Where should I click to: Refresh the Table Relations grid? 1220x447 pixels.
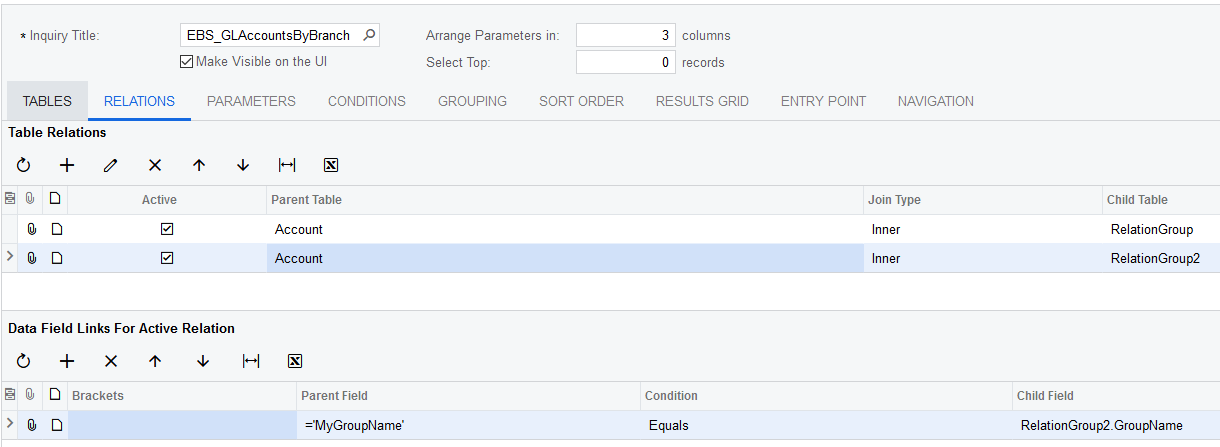click(24, 165)
